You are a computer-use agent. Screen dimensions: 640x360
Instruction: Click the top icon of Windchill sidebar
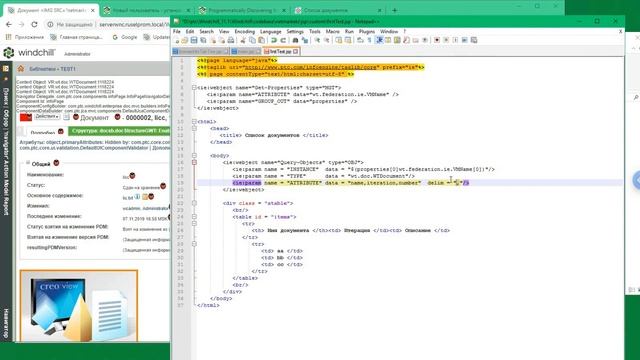coord(6,69)
